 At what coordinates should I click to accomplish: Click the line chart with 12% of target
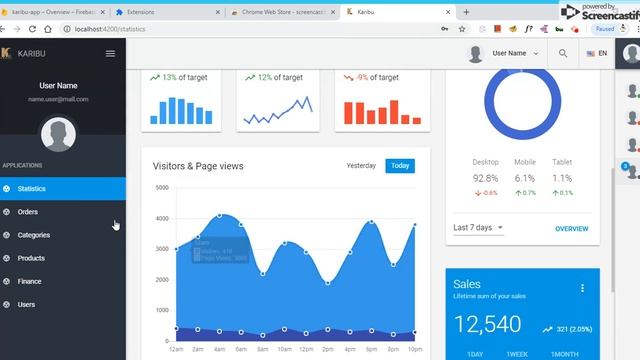(278, 110)
